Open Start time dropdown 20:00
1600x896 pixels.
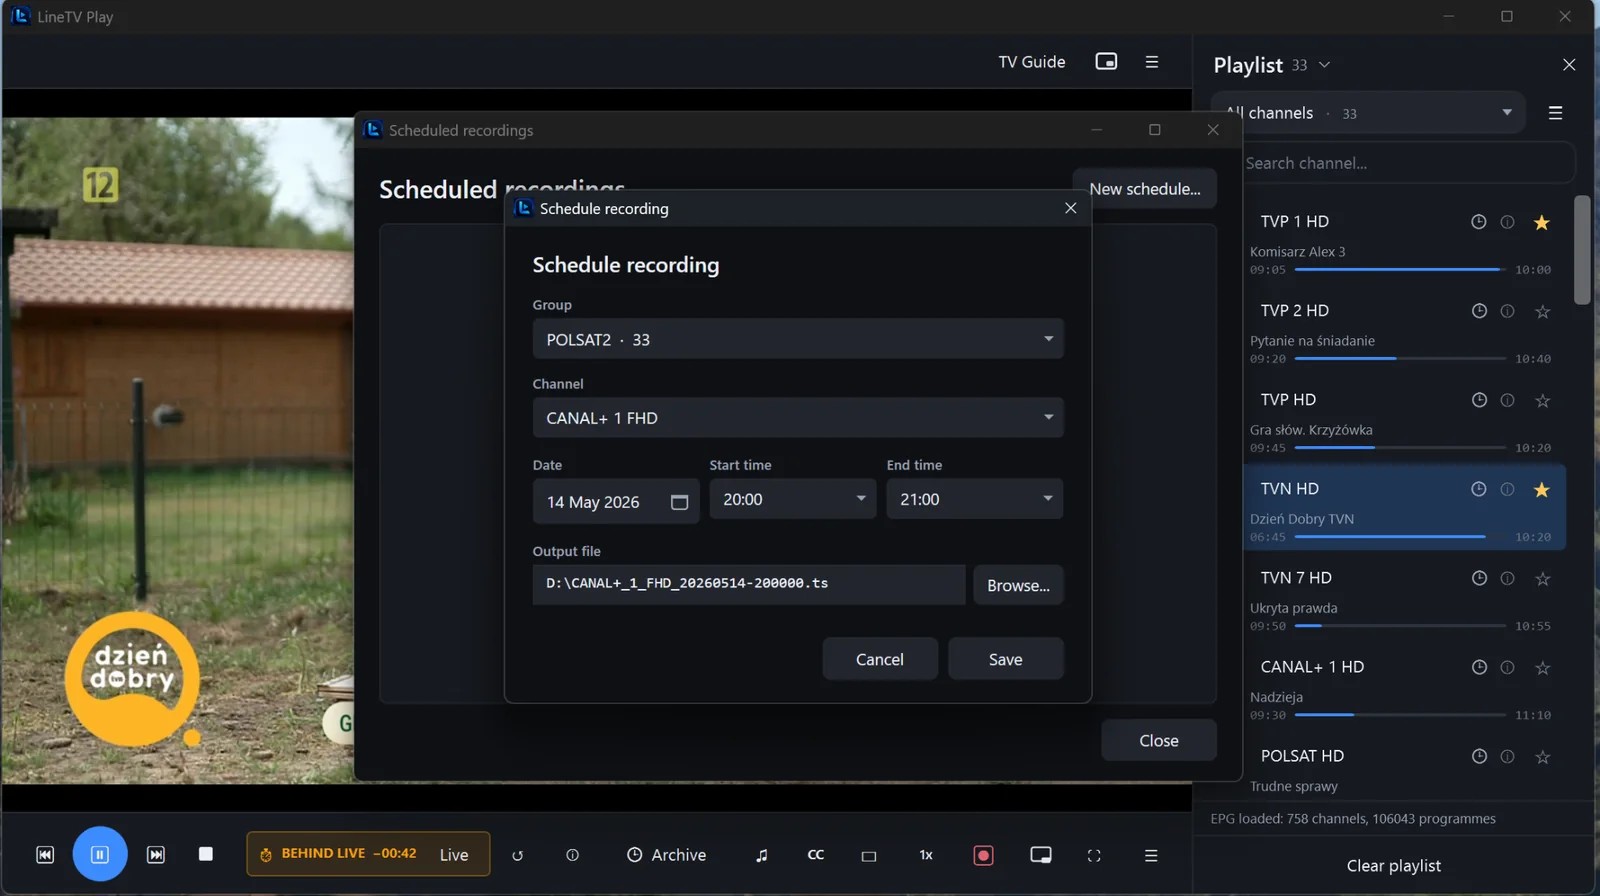click(793, 499)
